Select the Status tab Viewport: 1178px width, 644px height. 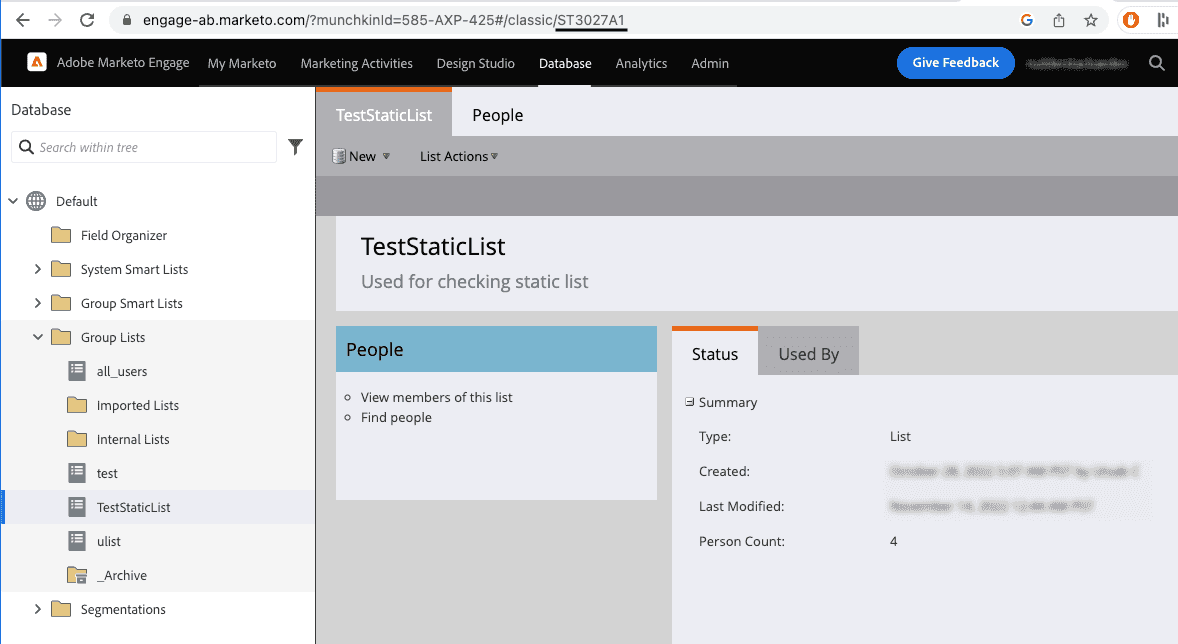714,353
